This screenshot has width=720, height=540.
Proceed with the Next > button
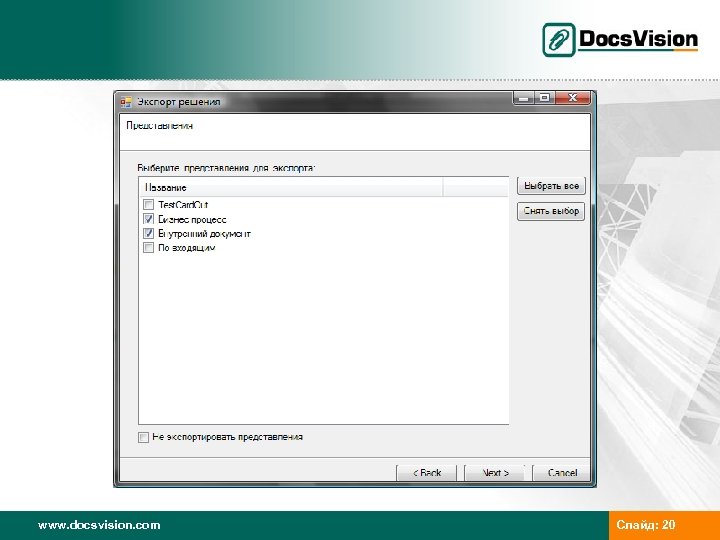click(x=495, y=472)
